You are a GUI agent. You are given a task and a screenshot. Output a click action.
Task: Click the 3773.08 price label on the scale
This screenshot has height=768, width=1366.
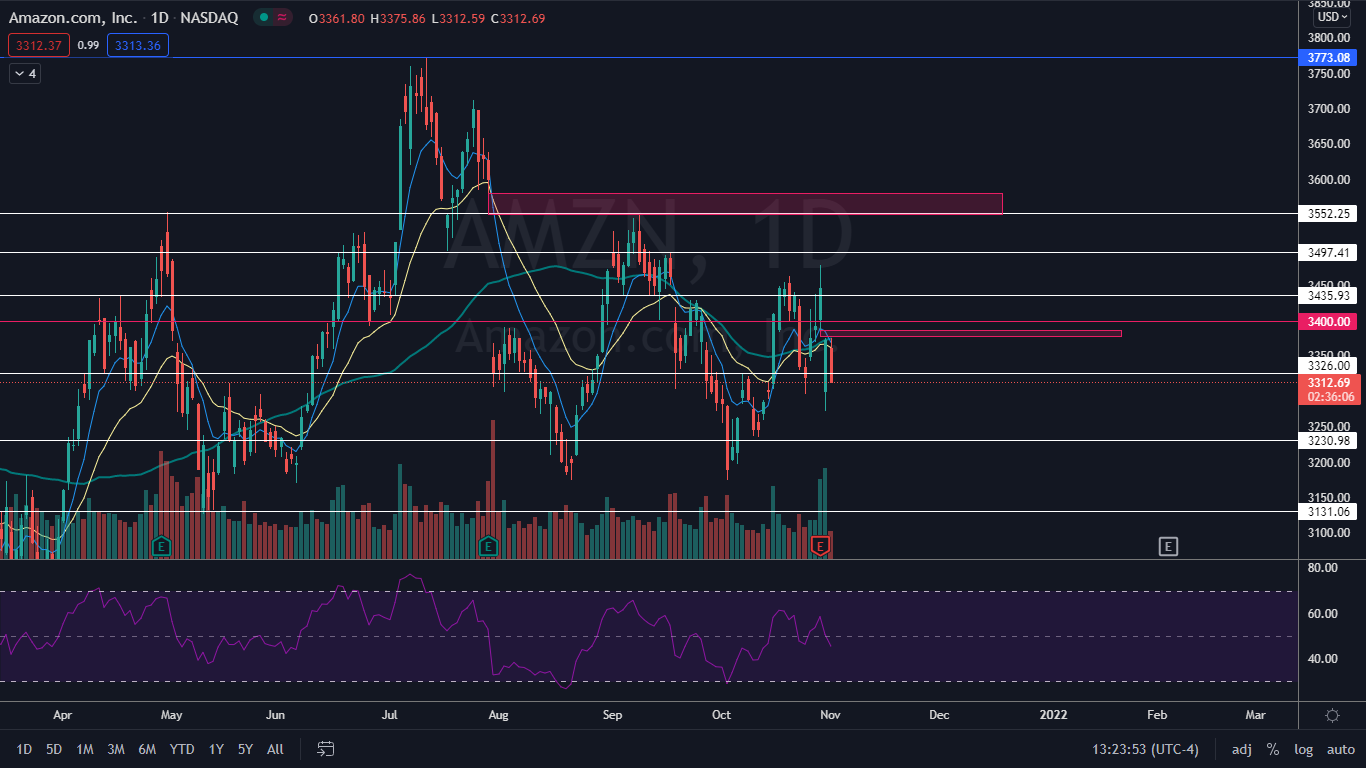1328,58
